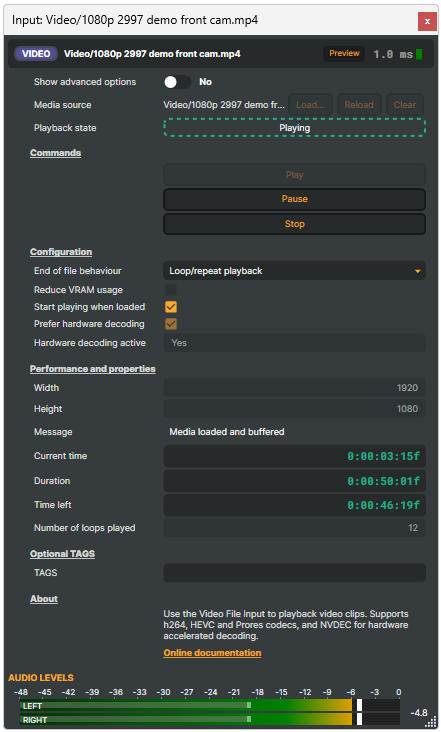The image size is (441, 732).
Task: Click the Preview button in header
Action: tap(344, 54)
